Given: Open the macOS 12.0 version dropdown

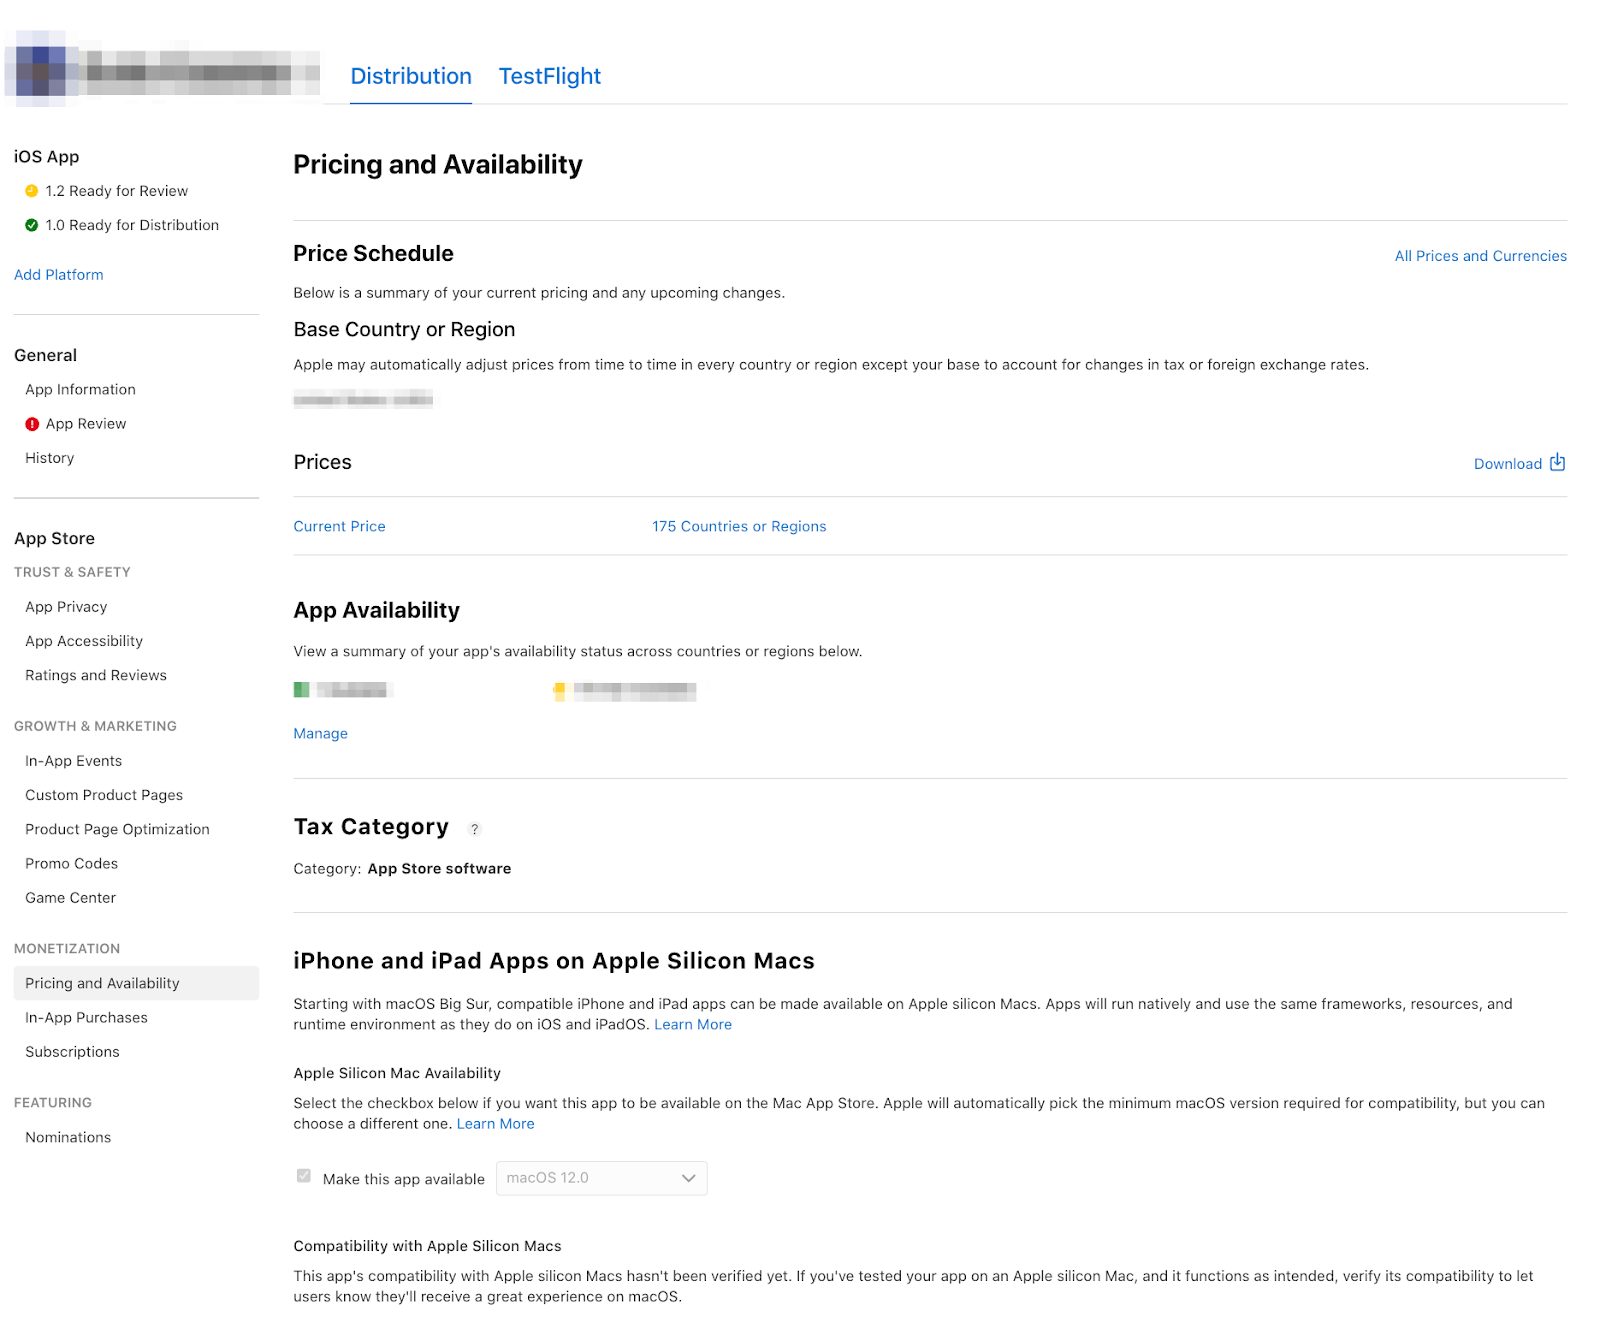Looking at the screenshot, I should point(601,1178).
